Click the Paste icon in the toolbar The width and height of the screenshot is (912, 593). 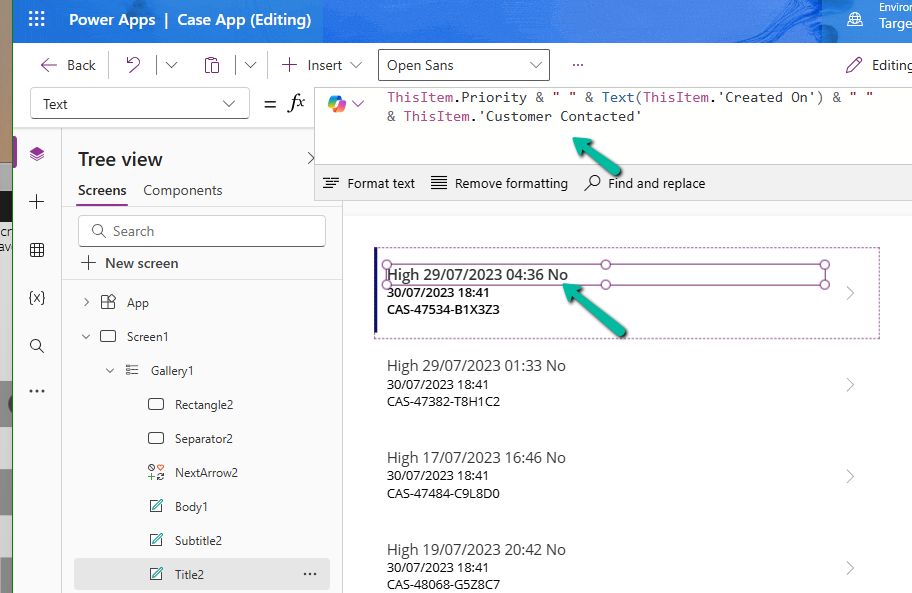click(x=211, y=64)
